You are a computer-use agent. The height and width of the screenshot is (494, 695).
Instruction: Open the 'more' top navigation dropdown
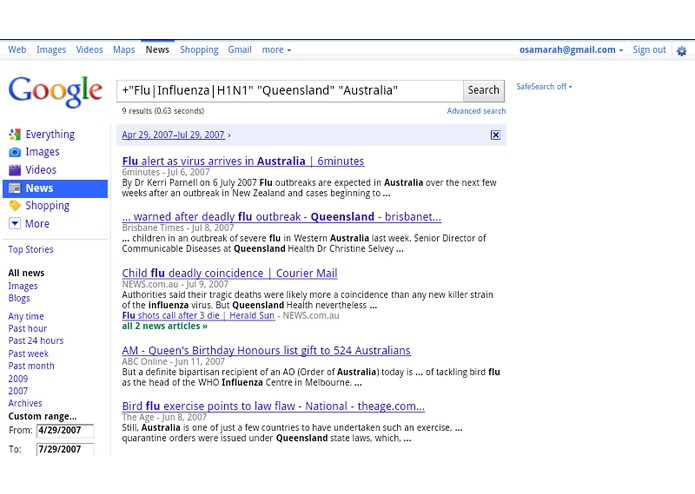point(277,50)
